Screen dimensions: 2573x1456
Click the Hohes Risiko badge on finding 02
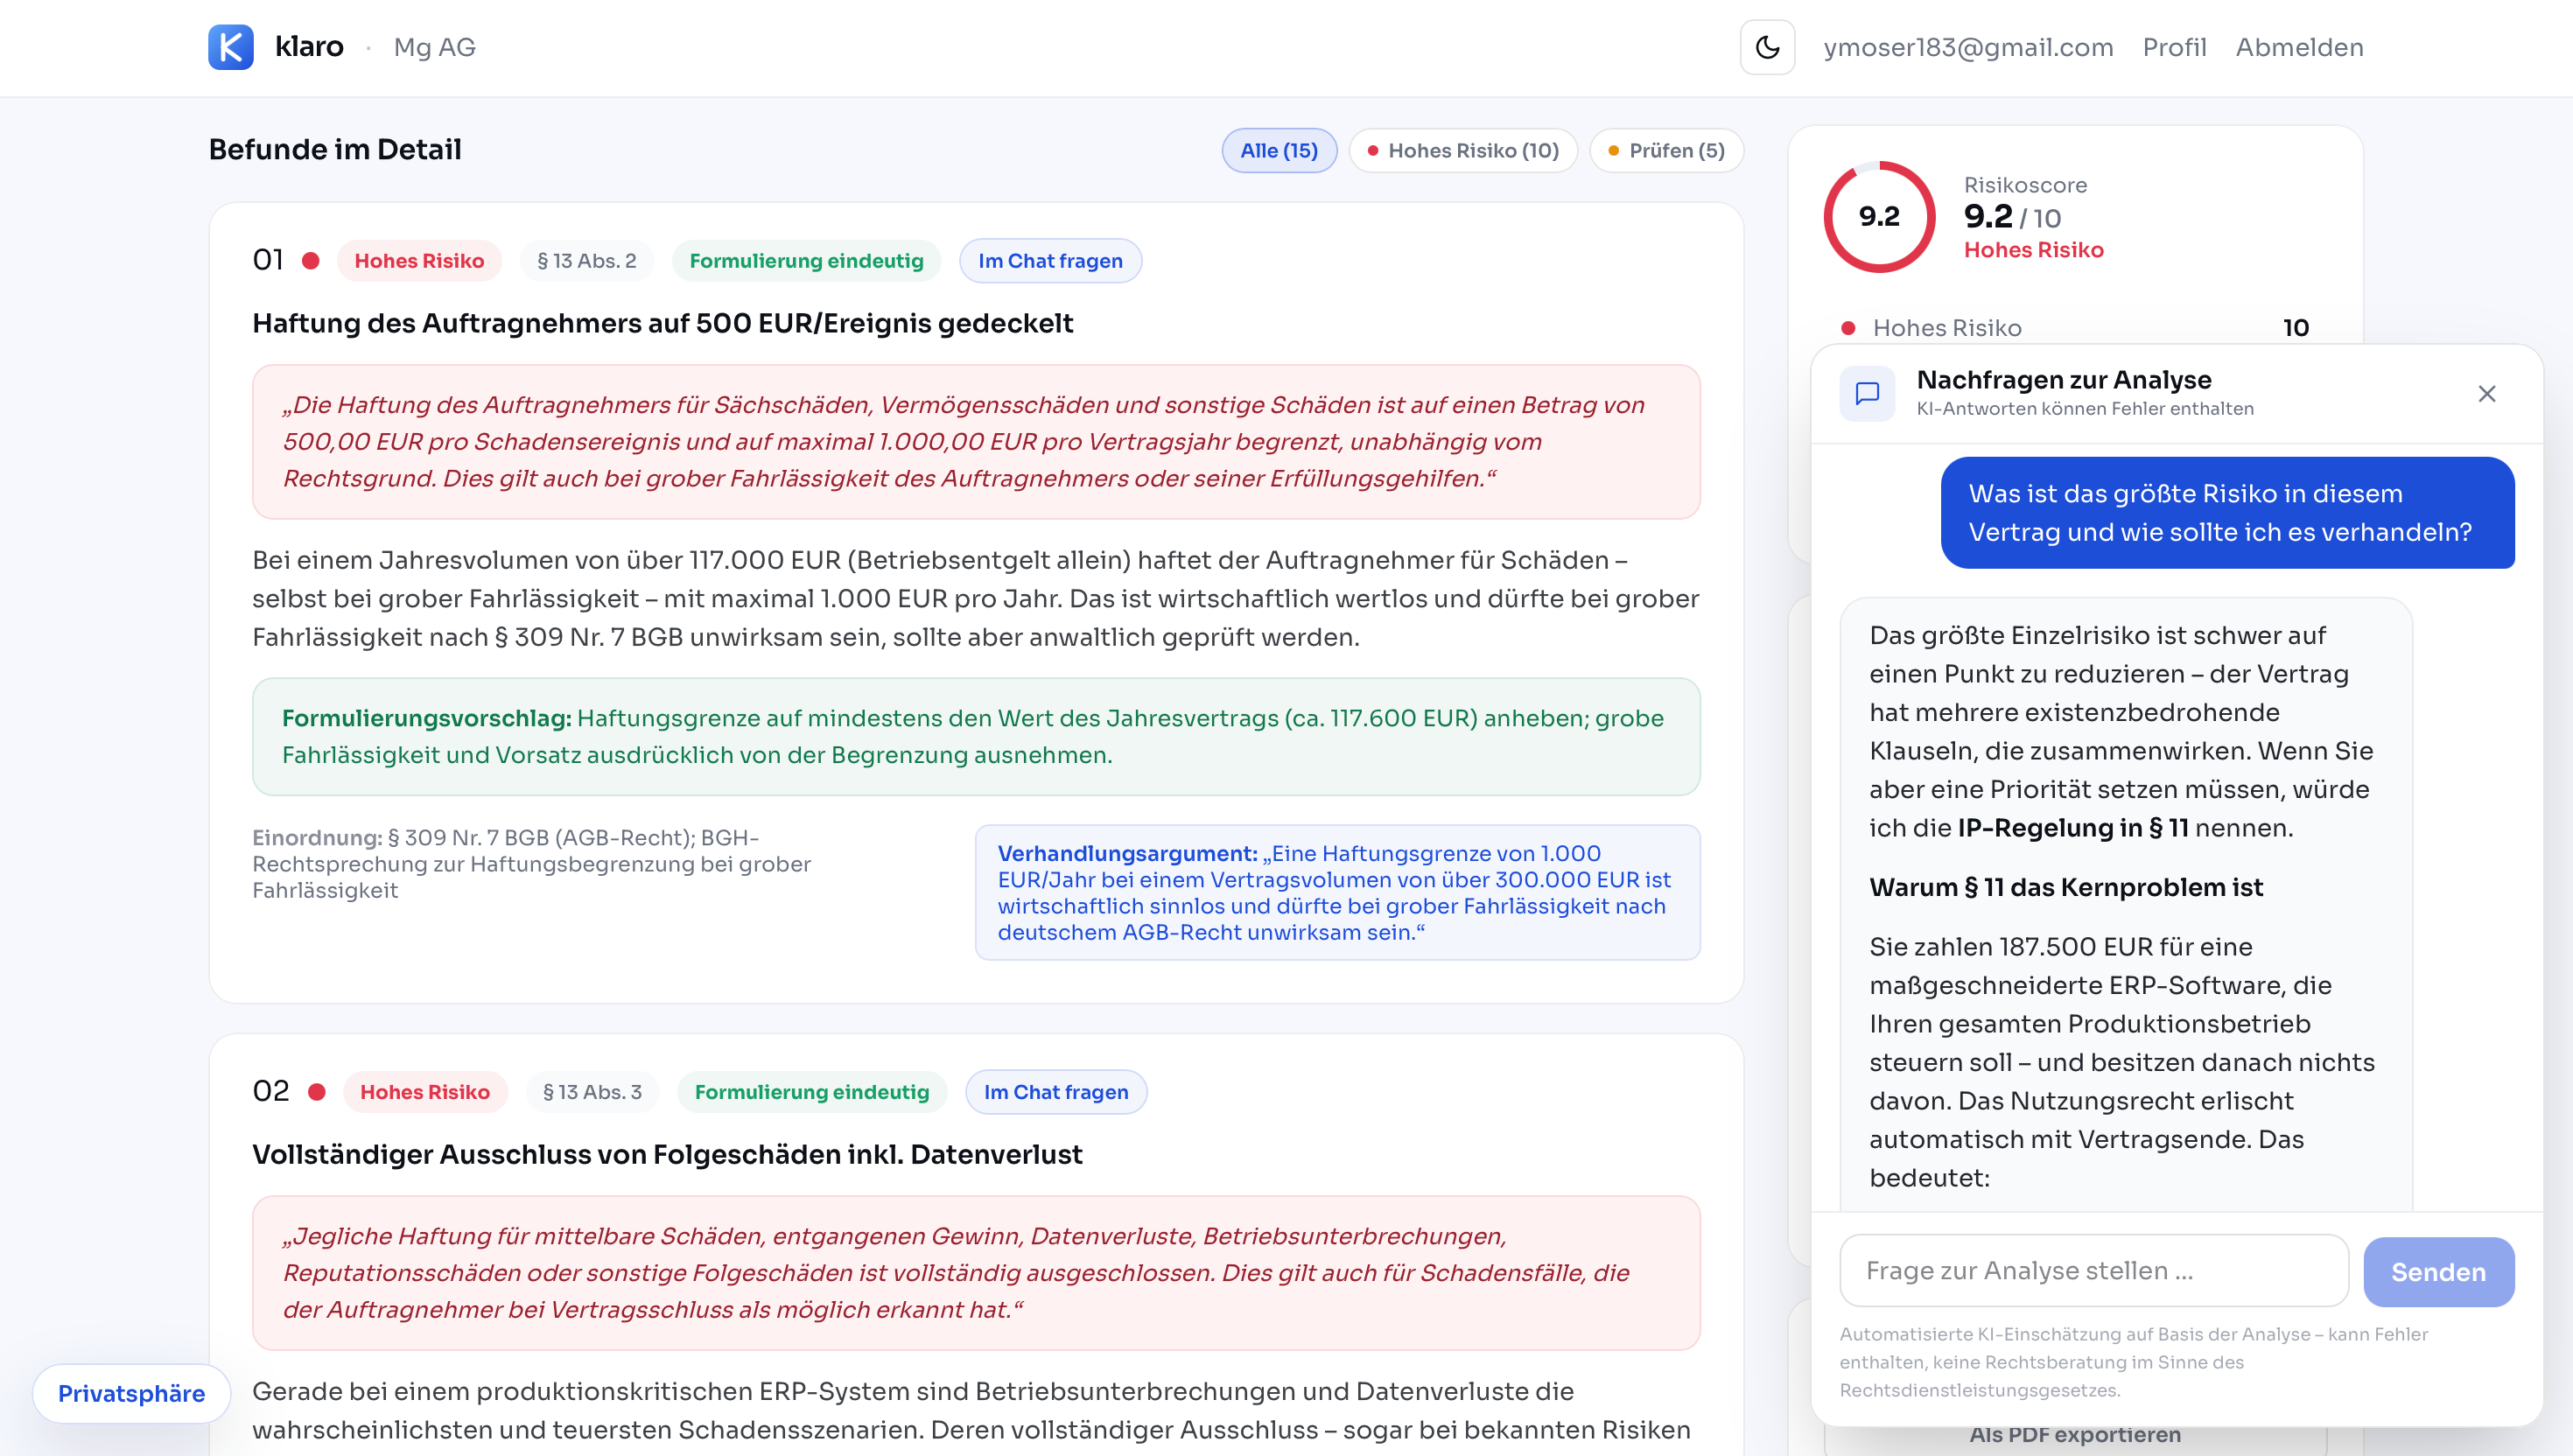click(x=425, y=1092)
